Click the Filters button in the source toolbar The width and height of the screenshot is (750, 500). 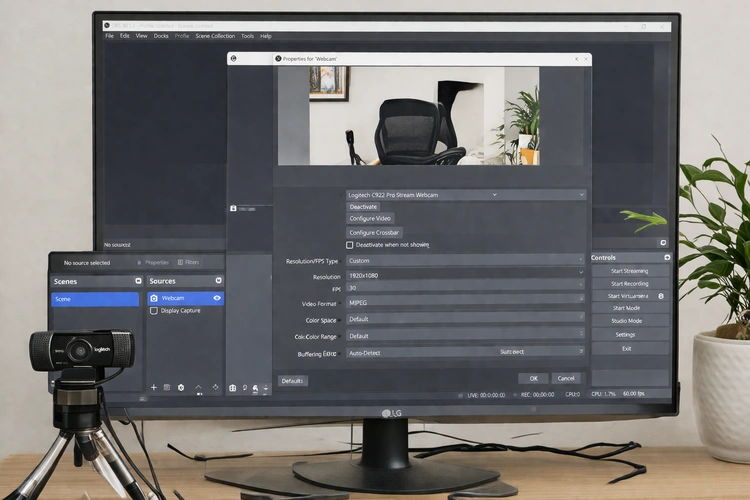[x=188, y=262]
